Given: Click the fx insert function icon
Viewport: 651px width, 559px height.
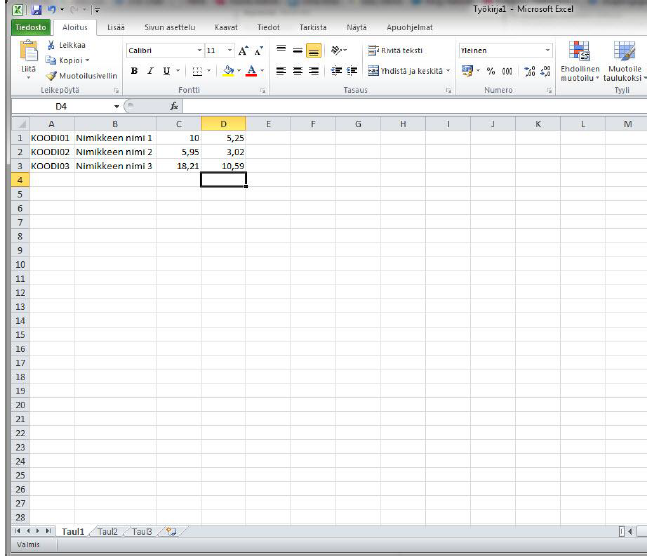Looking at the screenshot, I should click(174, 106).
